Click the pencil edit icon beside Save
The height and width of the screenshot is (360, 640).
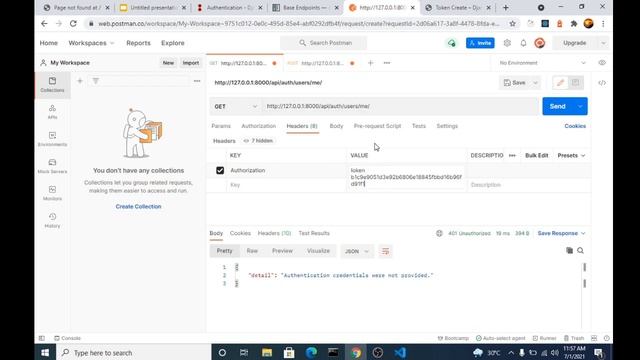(560, 82)
